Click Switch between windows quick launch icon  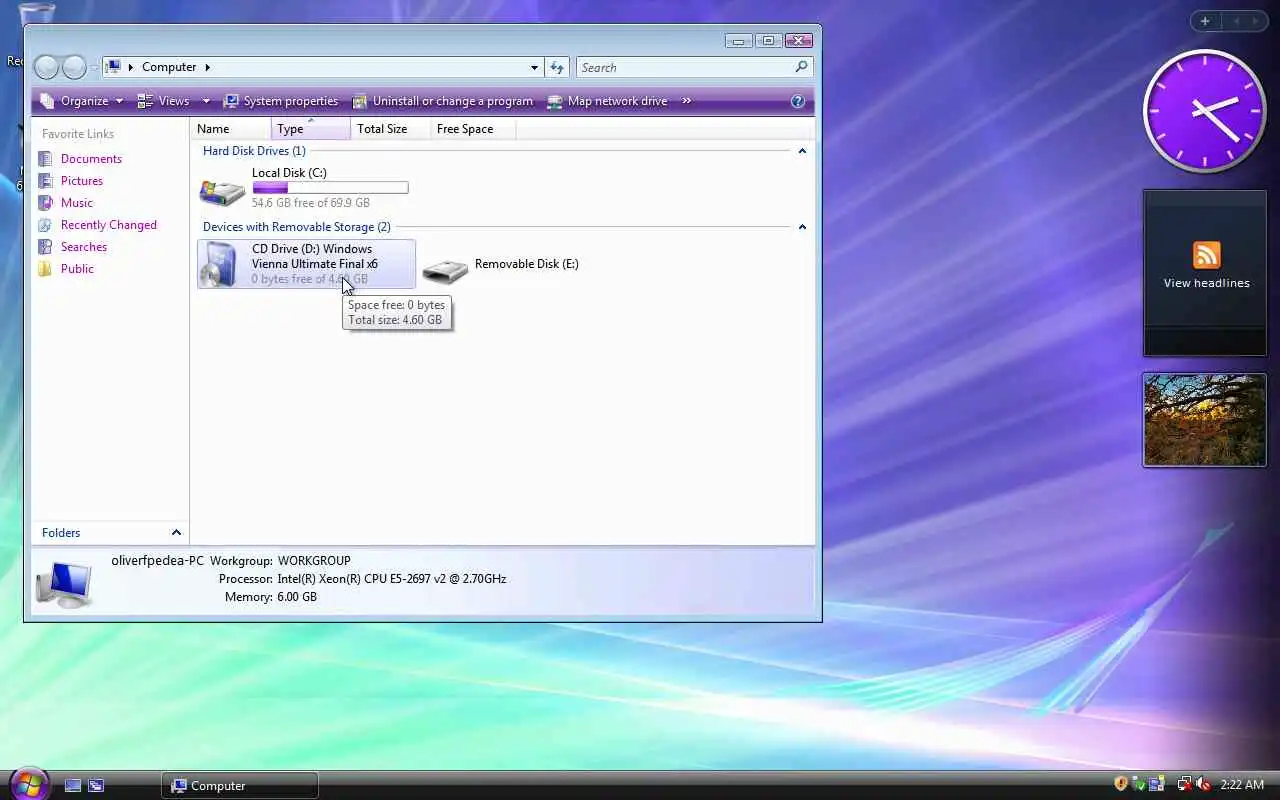point(96,786)
